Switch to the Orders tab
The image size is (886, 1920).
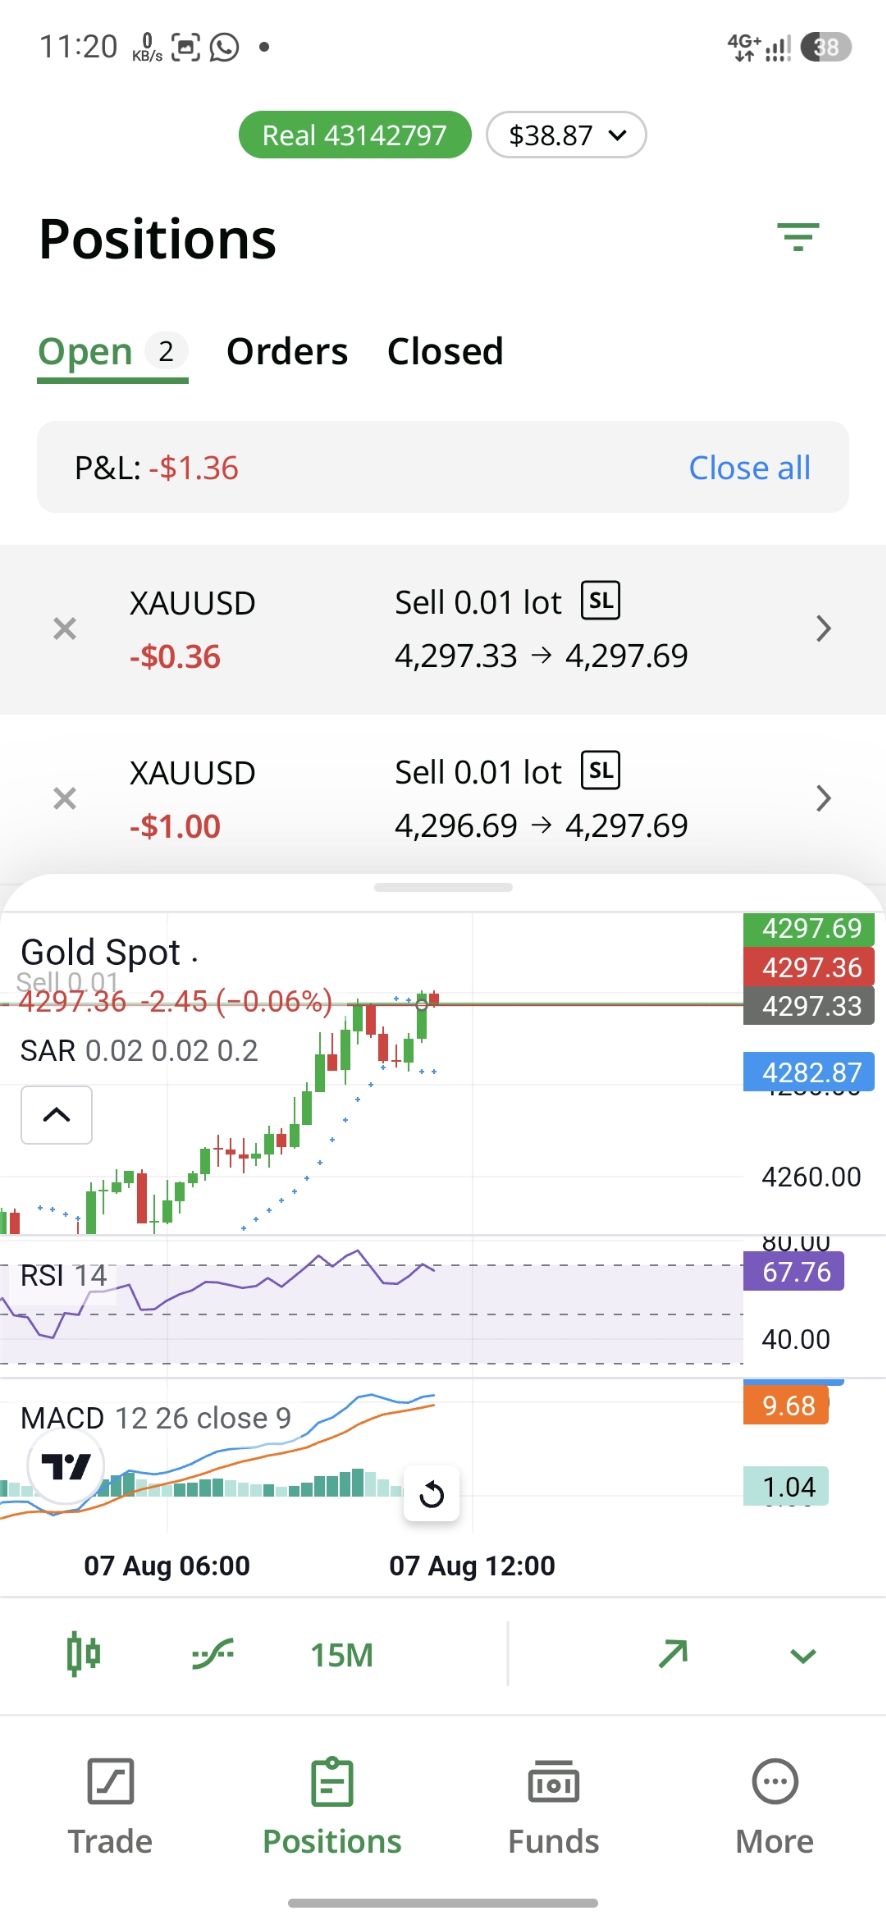coord(287,352)
